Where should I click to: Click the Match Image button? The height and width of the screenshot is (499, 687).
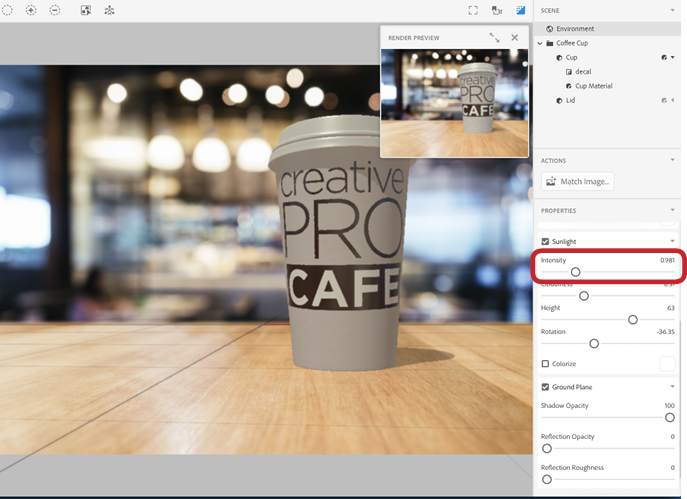tap(578, 181)
